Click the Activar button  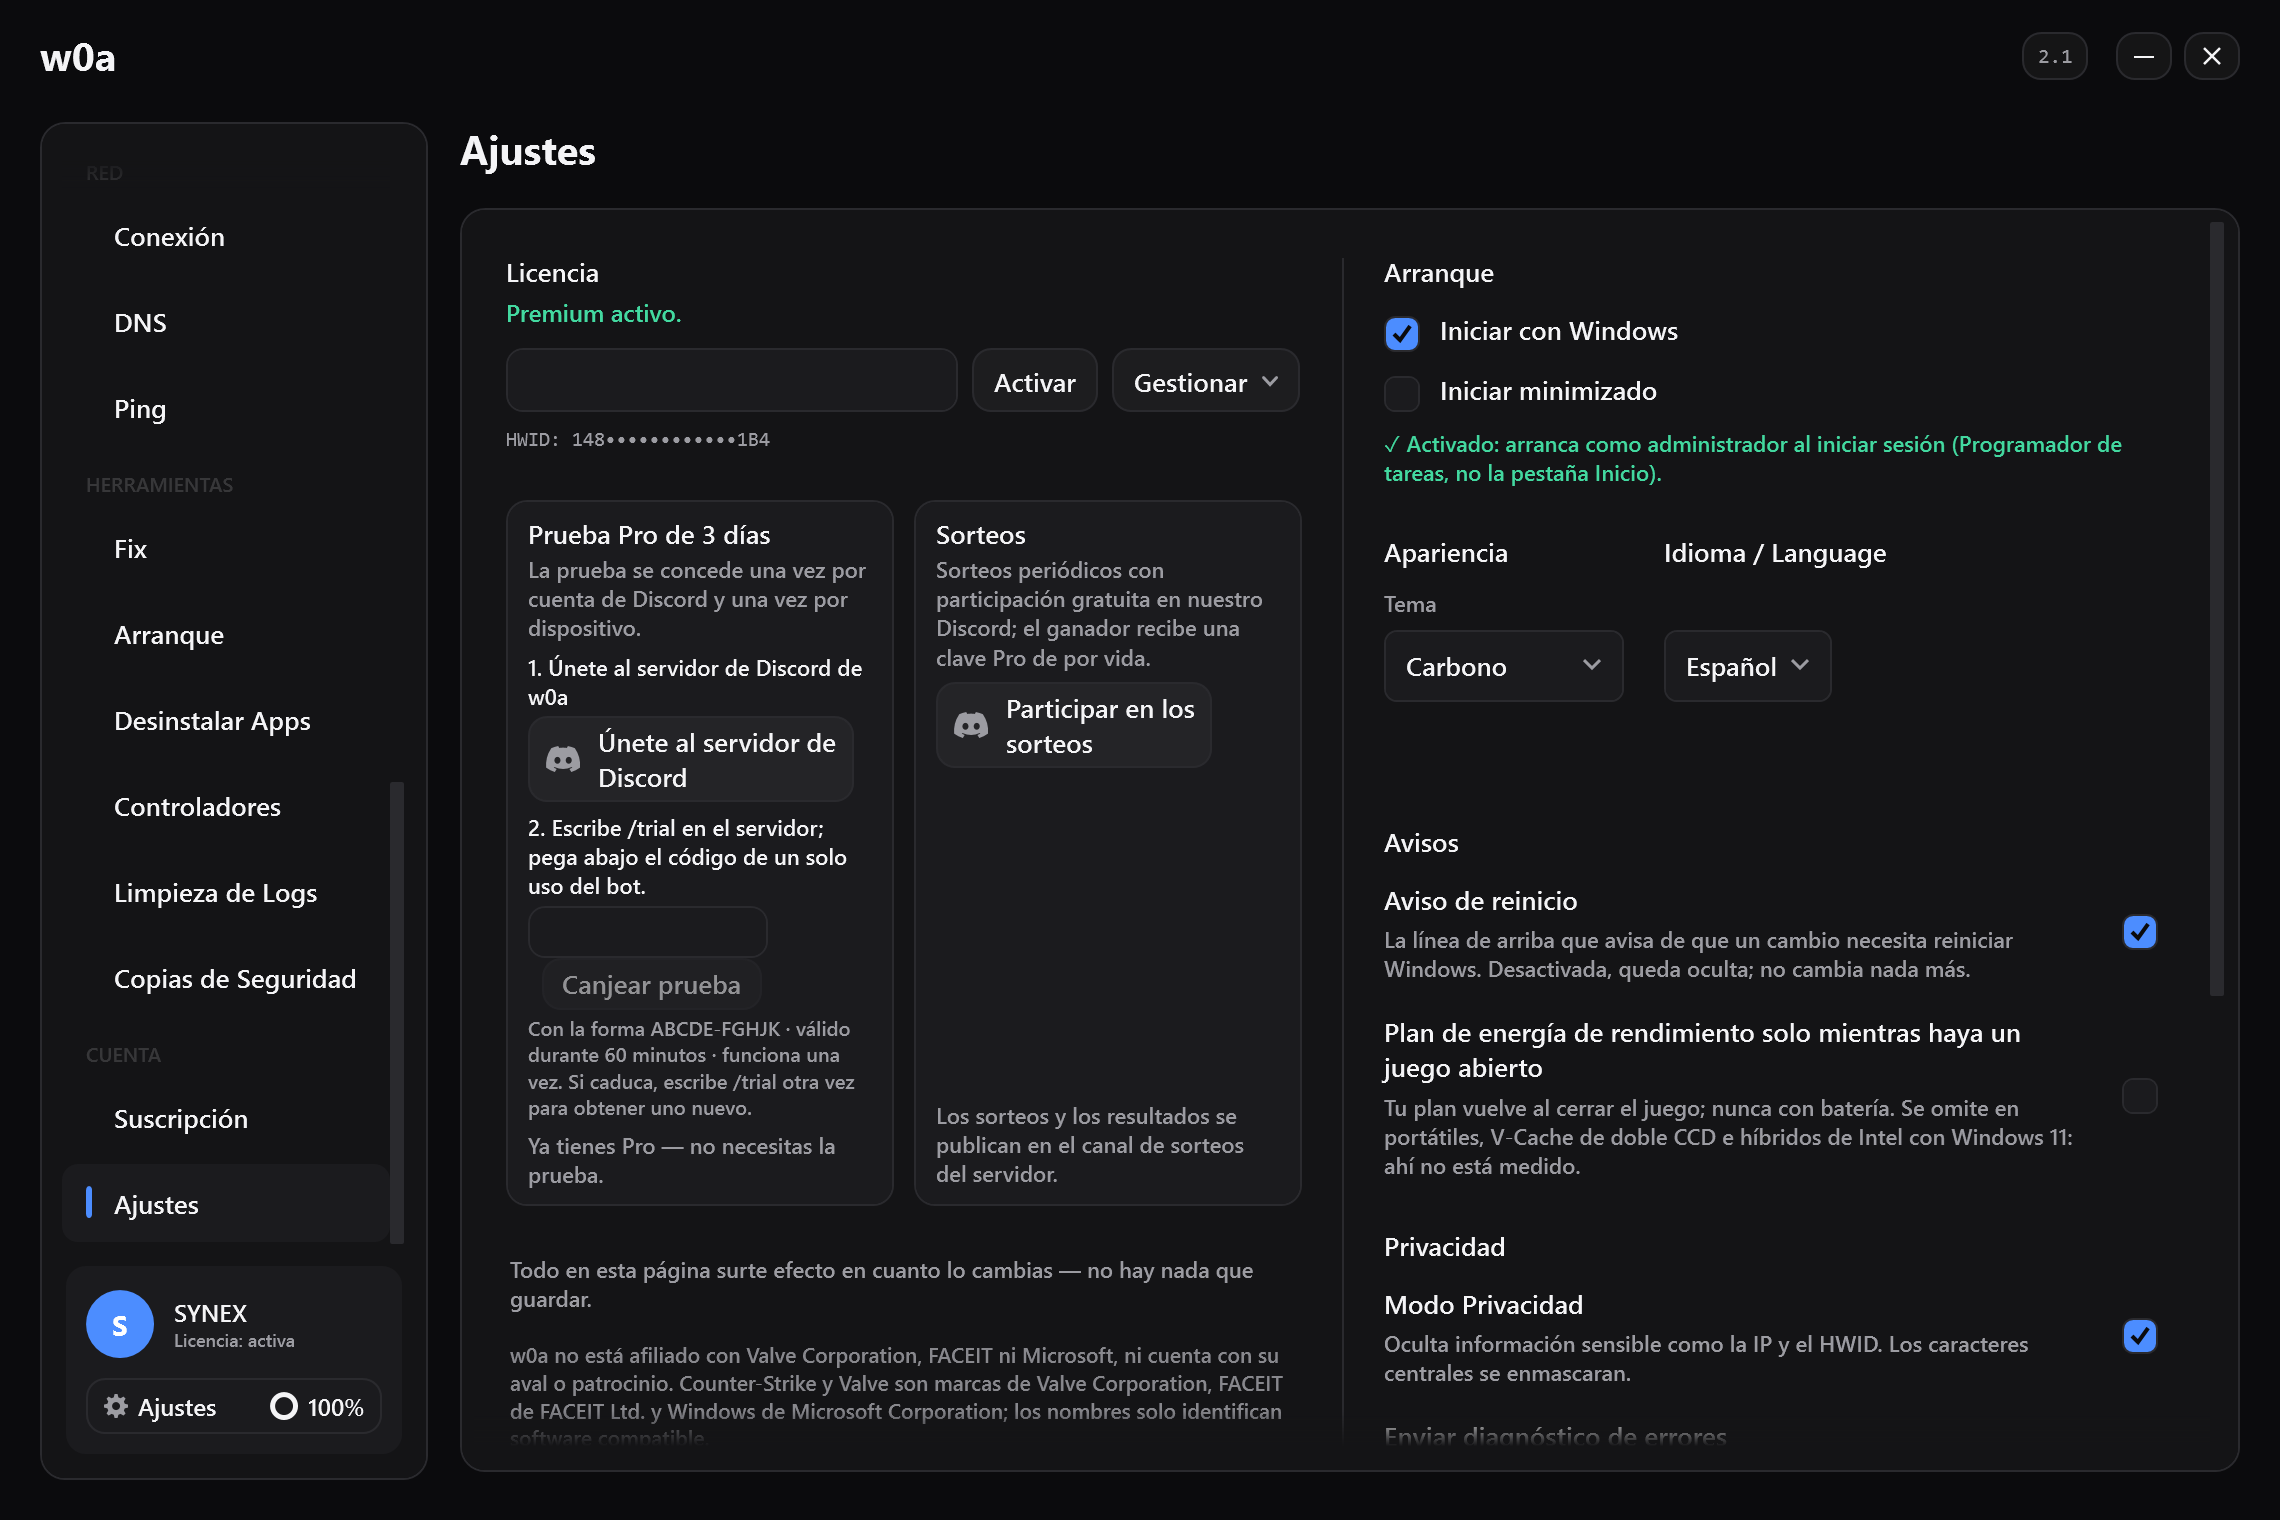(x=1035, y=381)
